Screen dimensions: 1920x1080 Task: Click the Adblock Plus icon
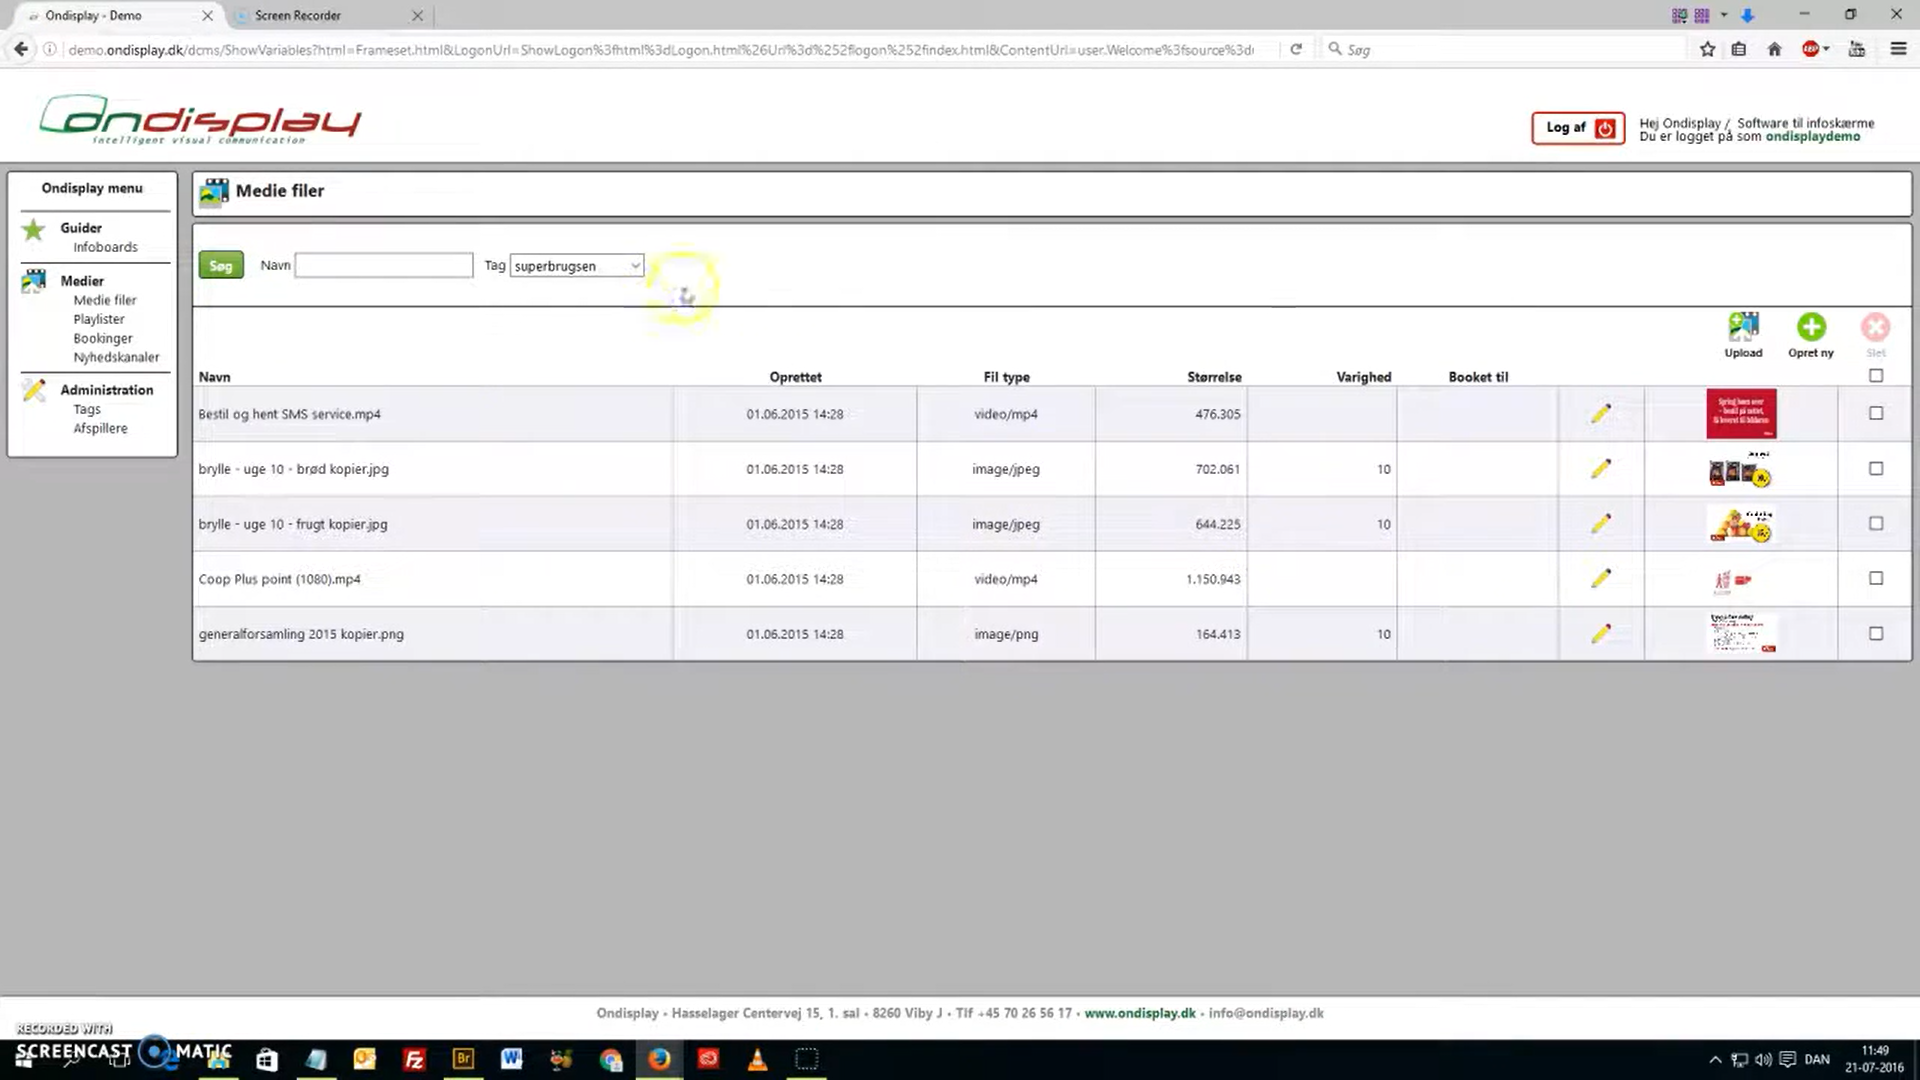(1810, 49)
